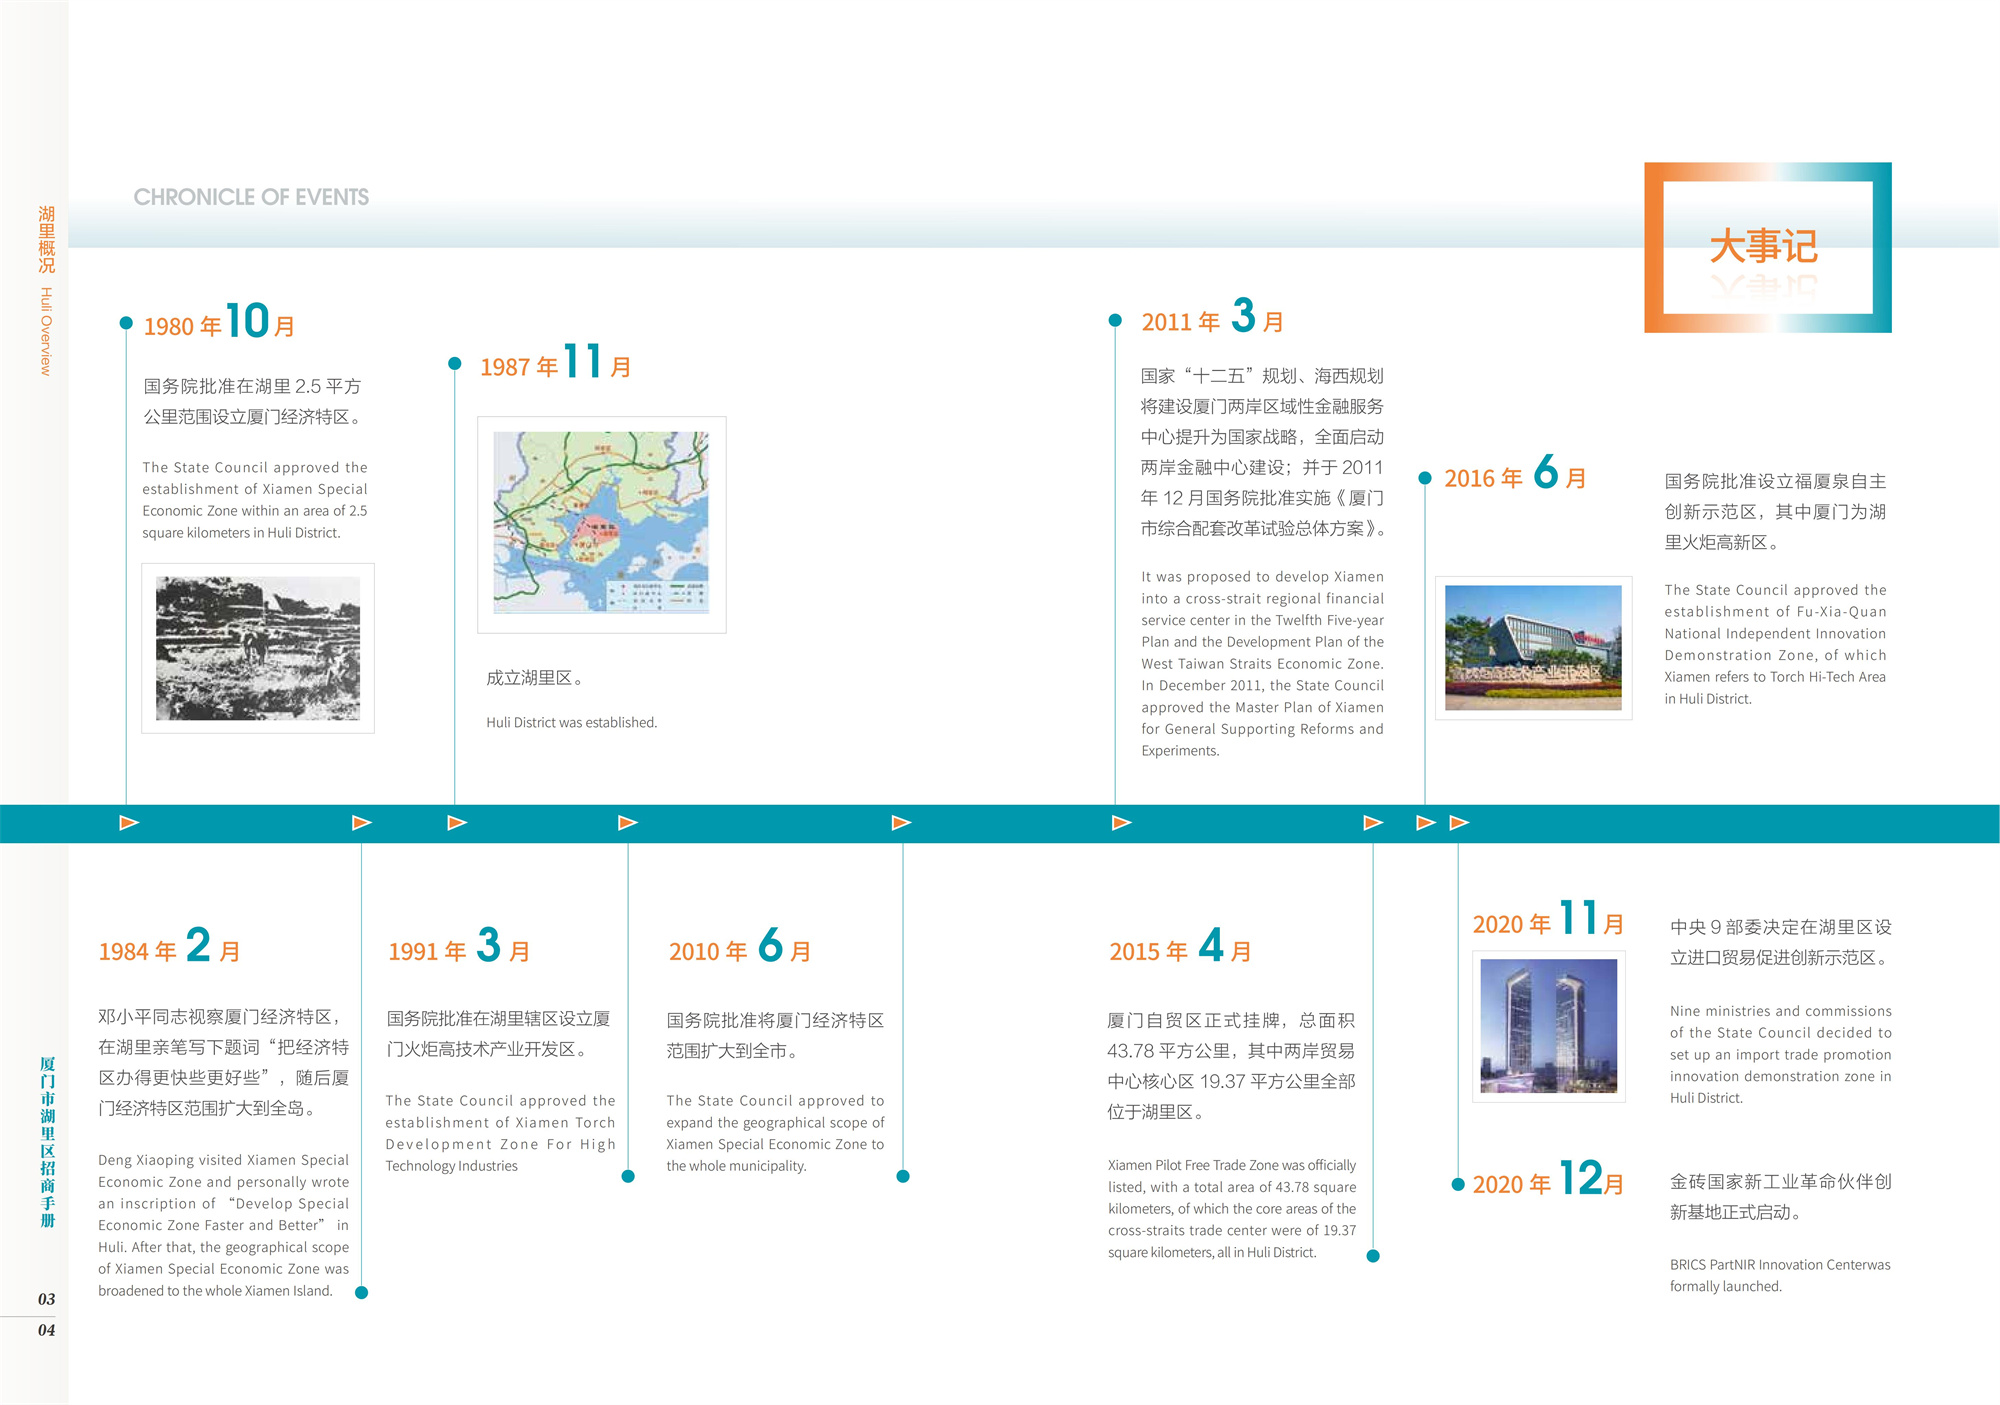Click the 大事记 title box
This screenshot has width=2000, height=1405.
click(x=1767, y=247)
